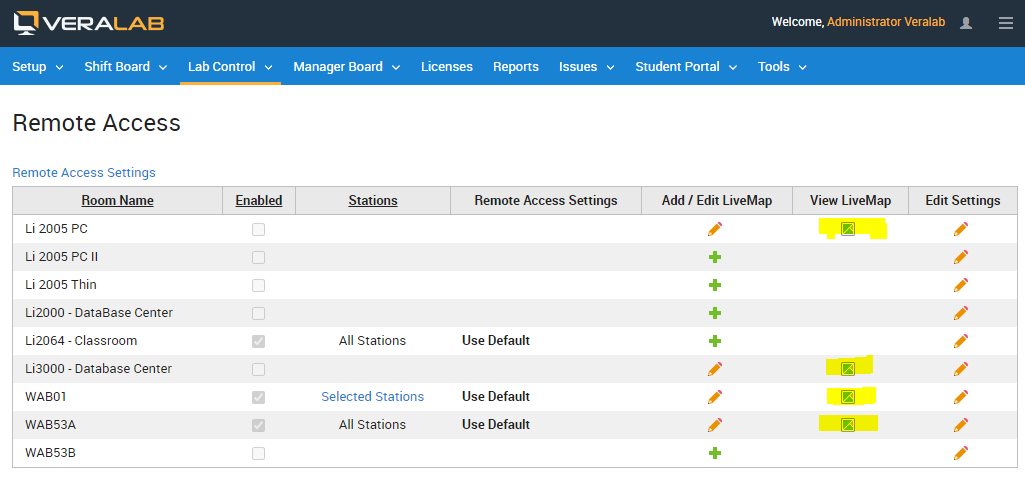Open the Licenses page
The image size is (1025, 485).
pos(446,67)
